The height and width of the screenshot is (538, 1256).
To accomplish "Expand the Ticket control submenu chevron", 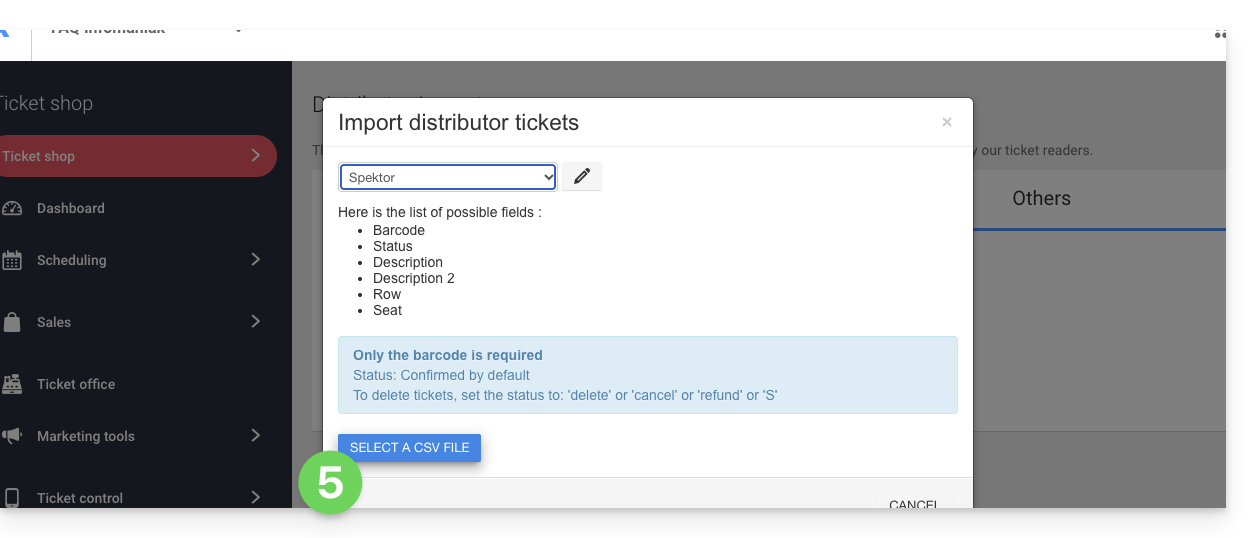I will point(255,498).
